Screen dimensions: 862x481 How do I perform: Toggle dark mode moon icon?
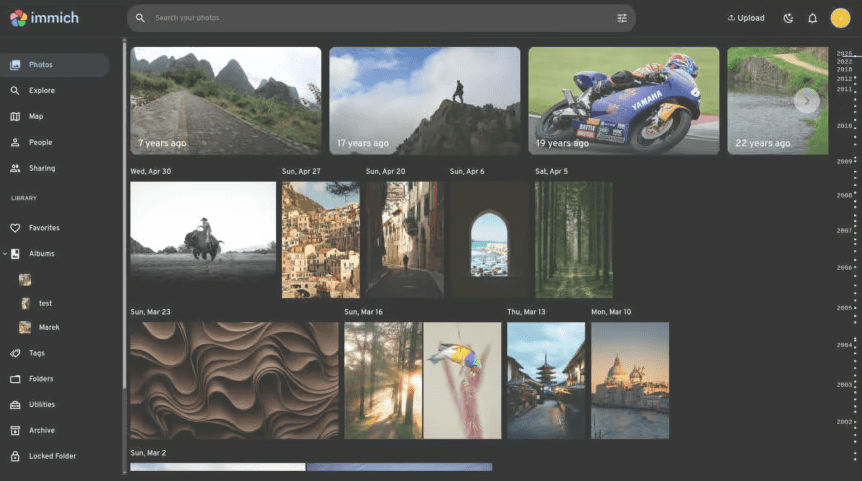788,18
